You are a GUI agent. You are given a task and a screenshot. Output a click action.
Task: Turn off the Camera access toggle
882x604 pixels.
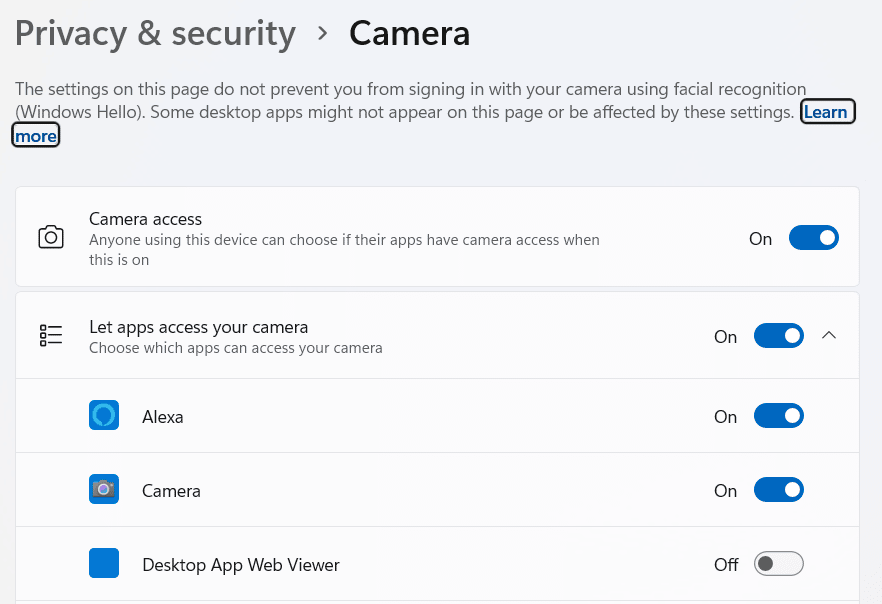(813, 238)
